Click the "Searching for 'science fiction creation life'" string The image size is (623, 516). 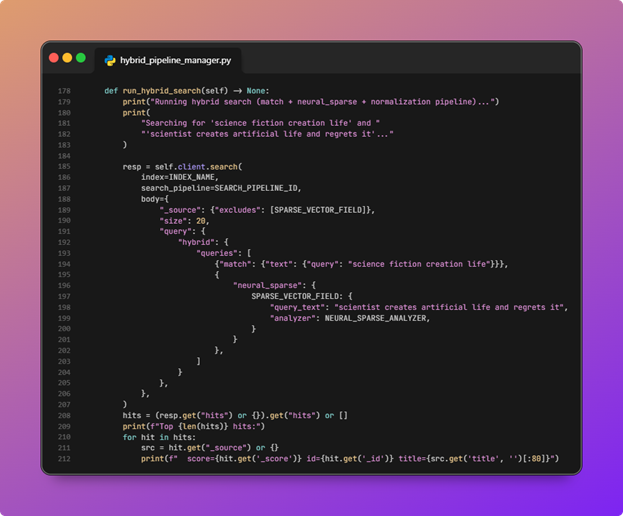pyautogui.click(x=260, y=123)
